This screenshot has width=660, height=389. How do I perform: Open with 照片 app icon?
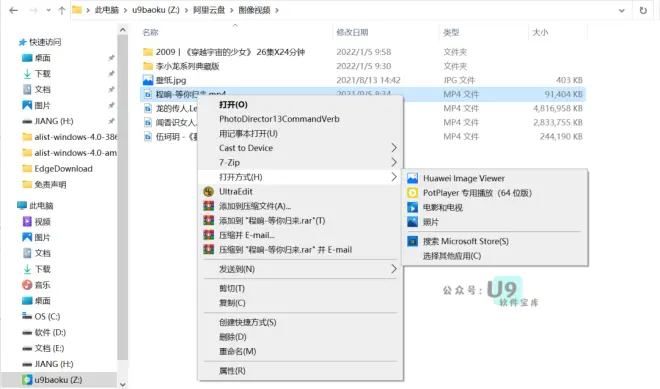pyautogui.click(x=412, y=222)
